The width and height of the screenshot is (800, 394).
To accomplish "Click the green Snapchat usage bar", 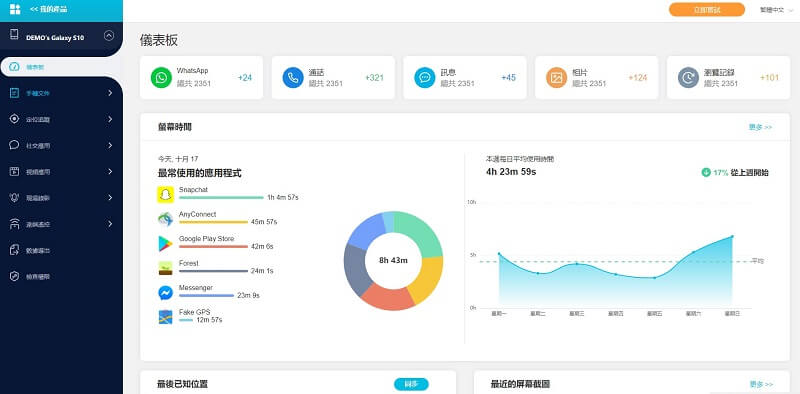I will click(221, 198).
